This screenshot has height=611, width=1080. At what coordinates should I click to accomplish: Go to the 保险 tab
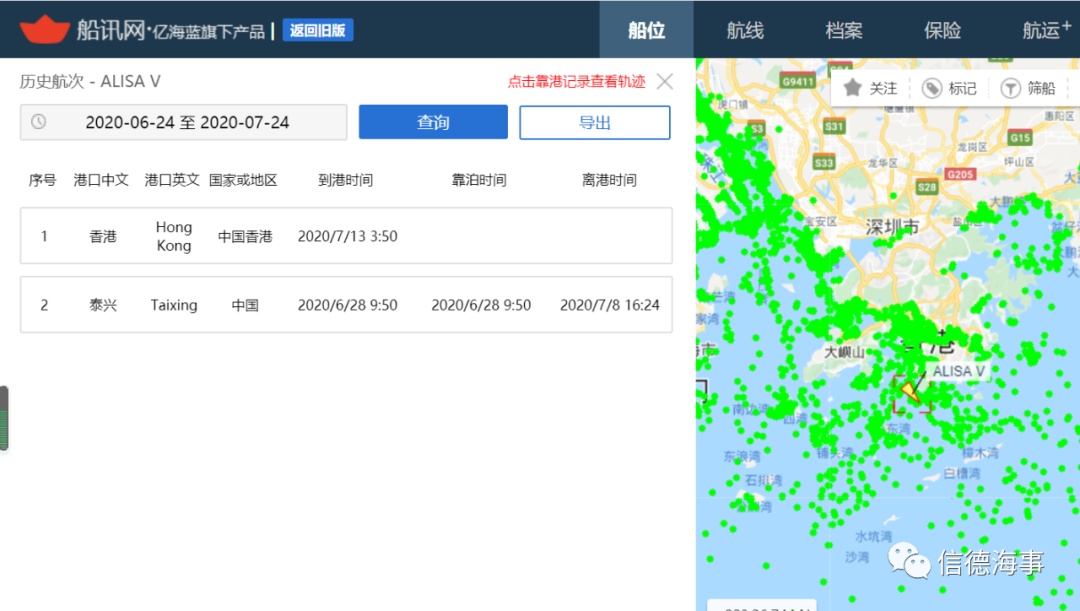tap(942, 30)
